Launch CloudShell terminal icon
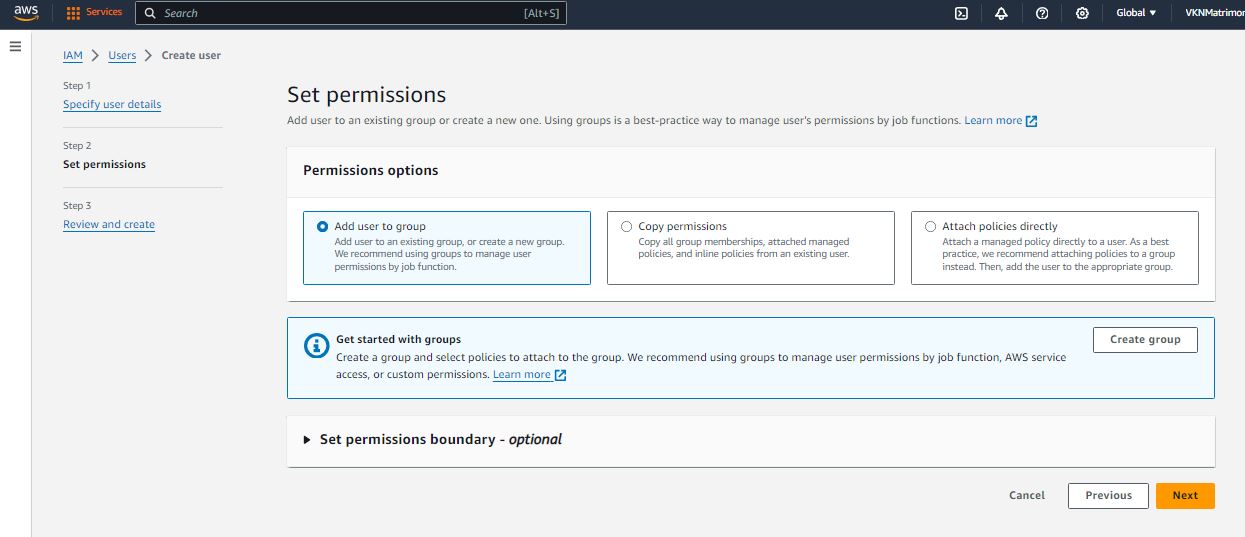 [x=961, y=13]
